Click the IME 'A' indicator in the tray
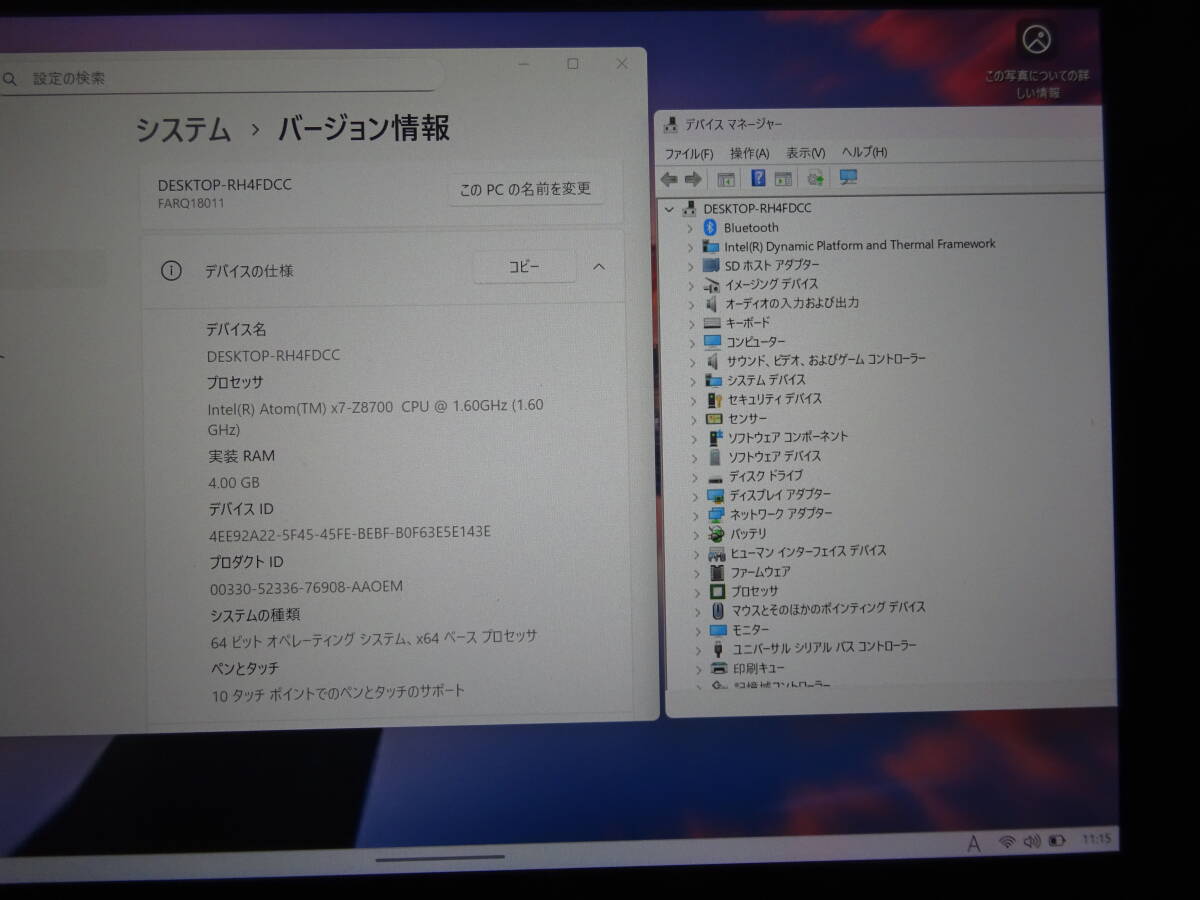Screen dimensions: 1200x900 (x=974, y=844)
